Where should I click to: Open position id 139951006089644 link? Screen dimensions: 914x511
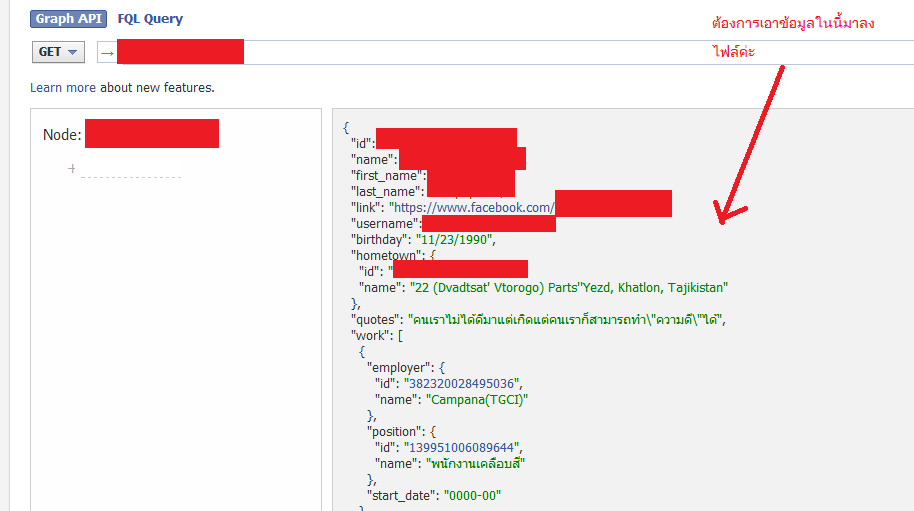pos(462,447)
